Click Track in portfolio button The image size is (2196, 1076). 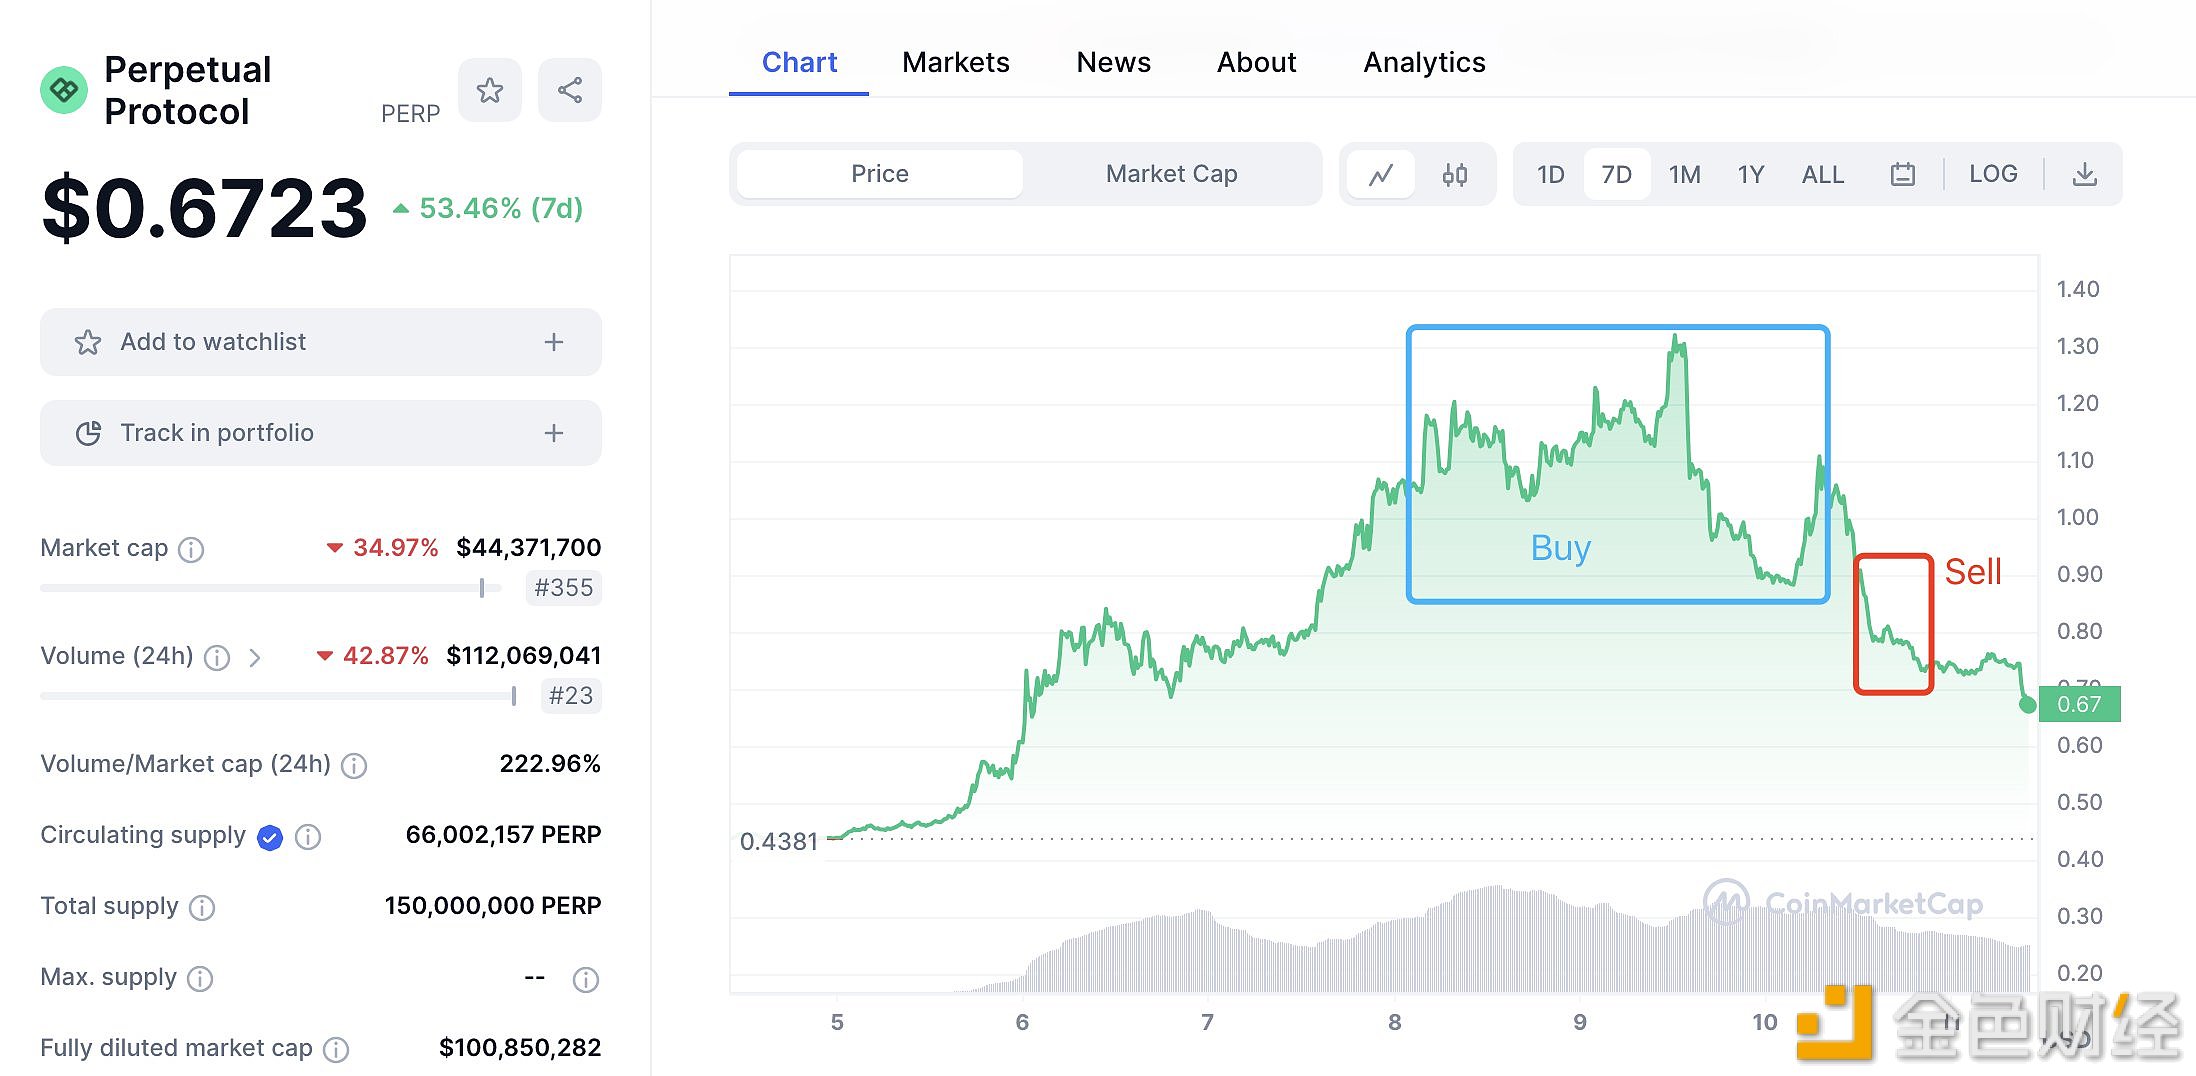(x=321, y=433)
